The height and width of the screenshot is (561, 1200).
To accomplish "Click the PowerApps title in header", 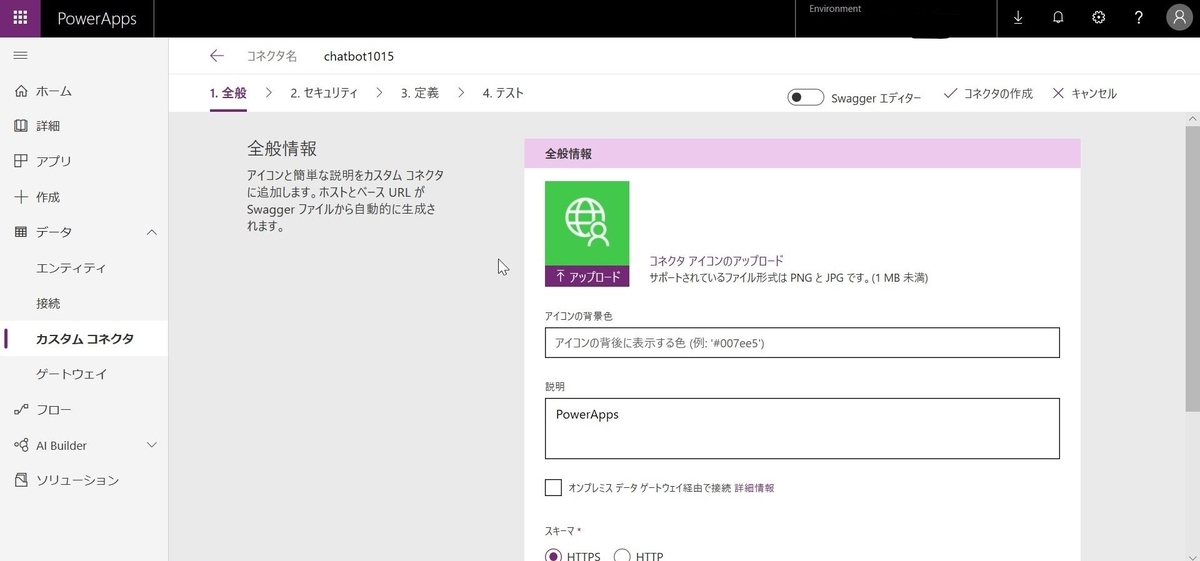I will (97, 19).
